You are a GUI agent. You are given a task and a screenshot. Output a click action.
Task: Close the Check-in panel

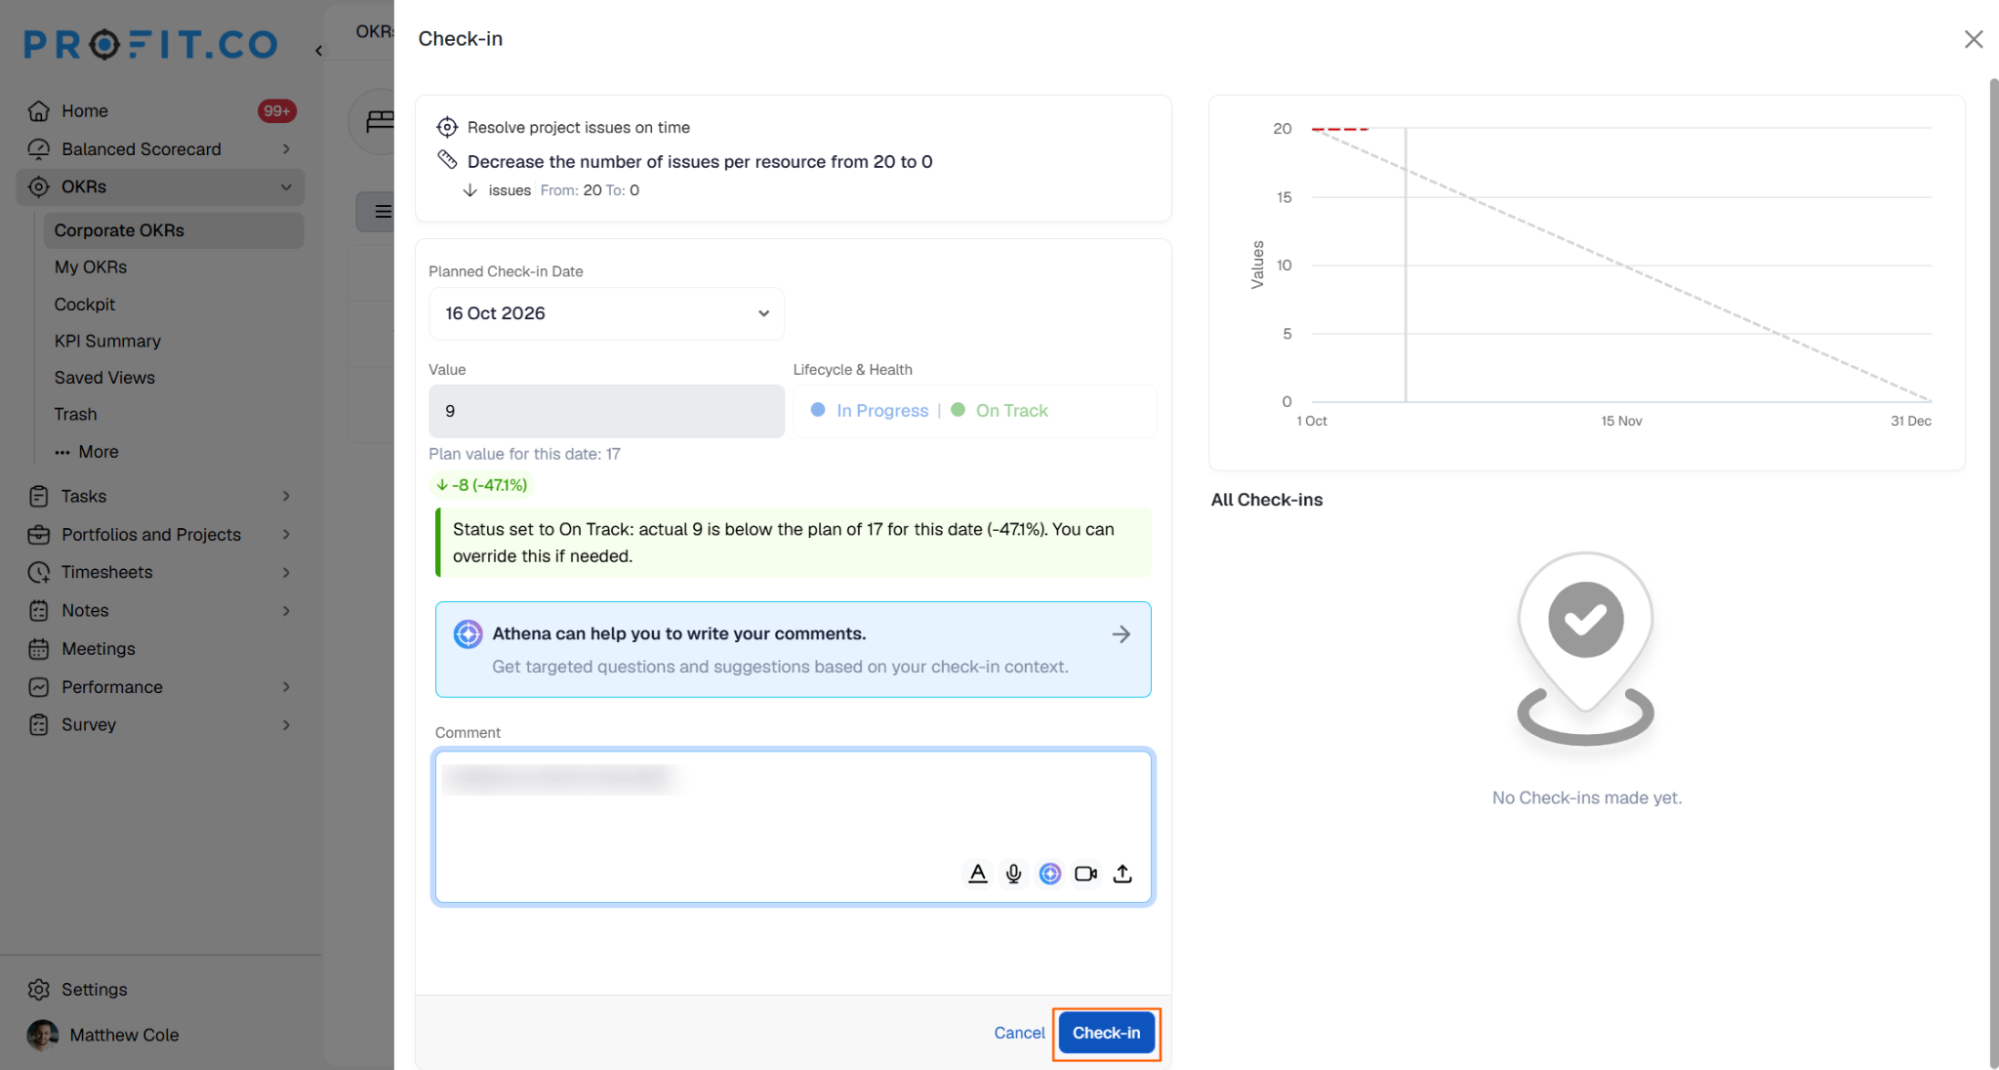[1973, 39]
